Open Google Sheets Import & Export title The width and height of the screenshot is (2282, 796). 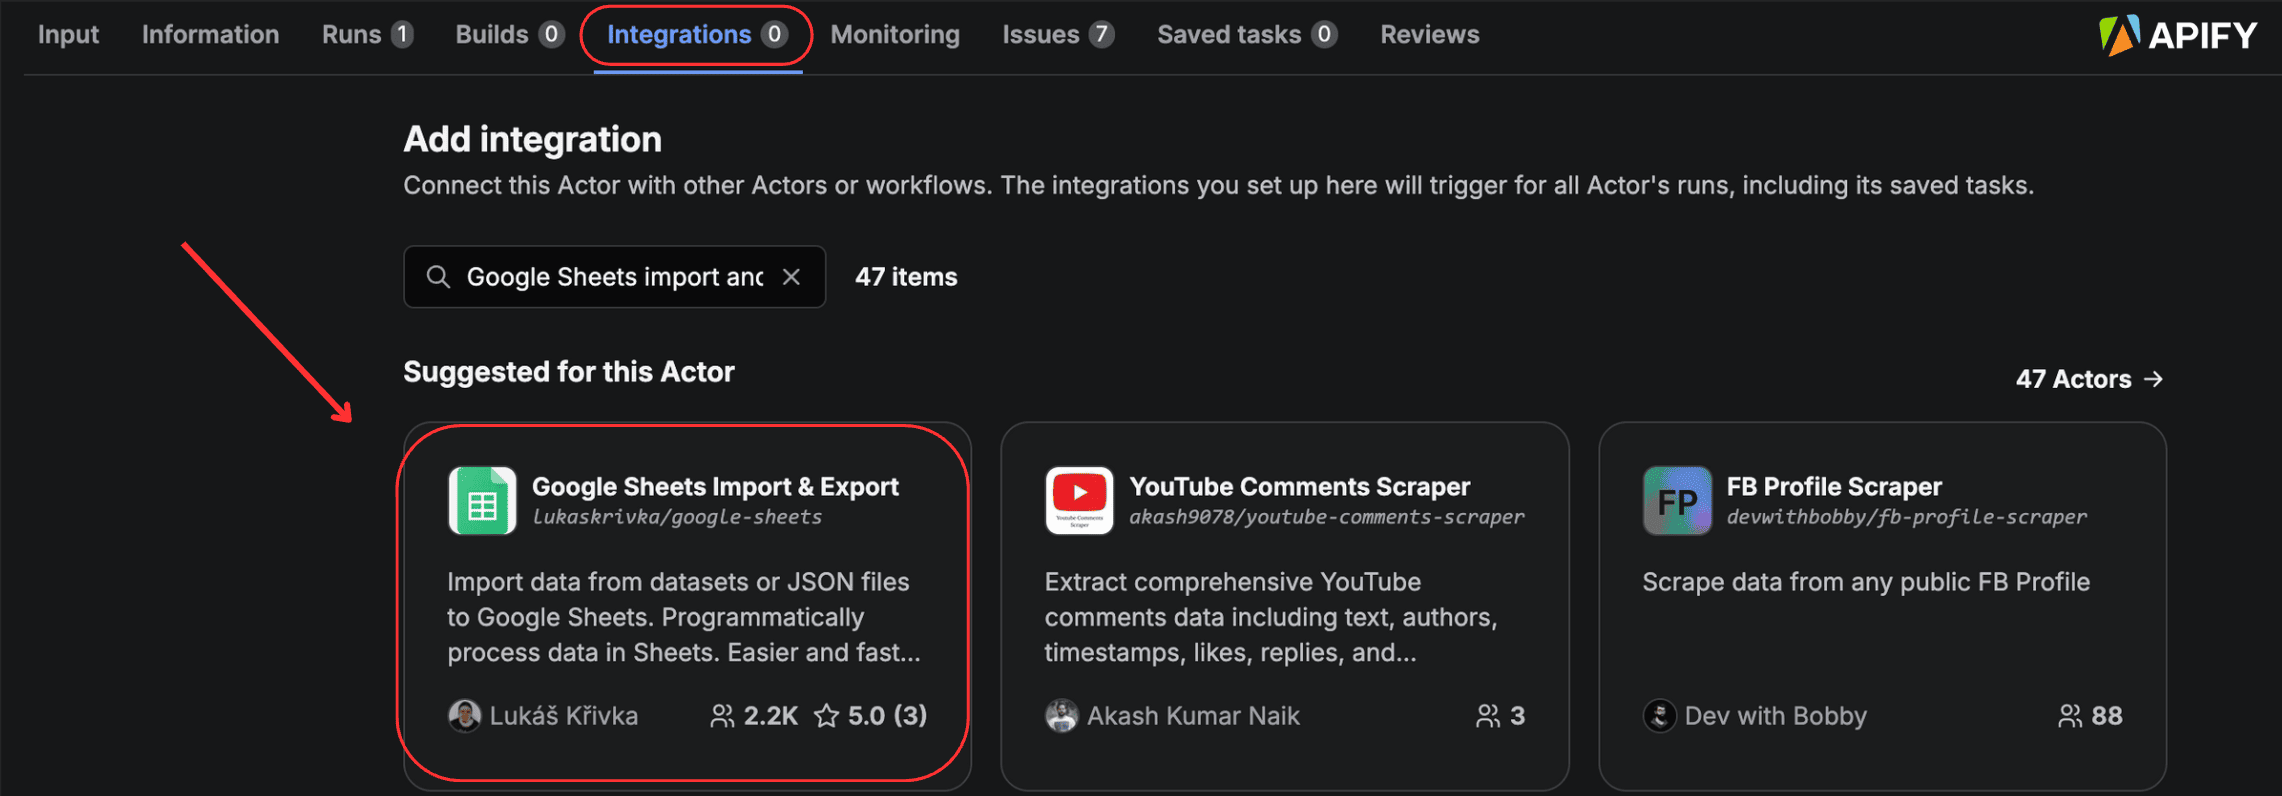pos(715,487)
